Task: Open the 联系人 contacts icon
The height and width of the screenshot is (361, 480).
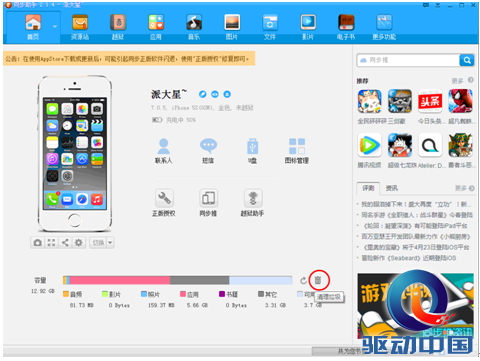Action: click(x=163, y=151)
